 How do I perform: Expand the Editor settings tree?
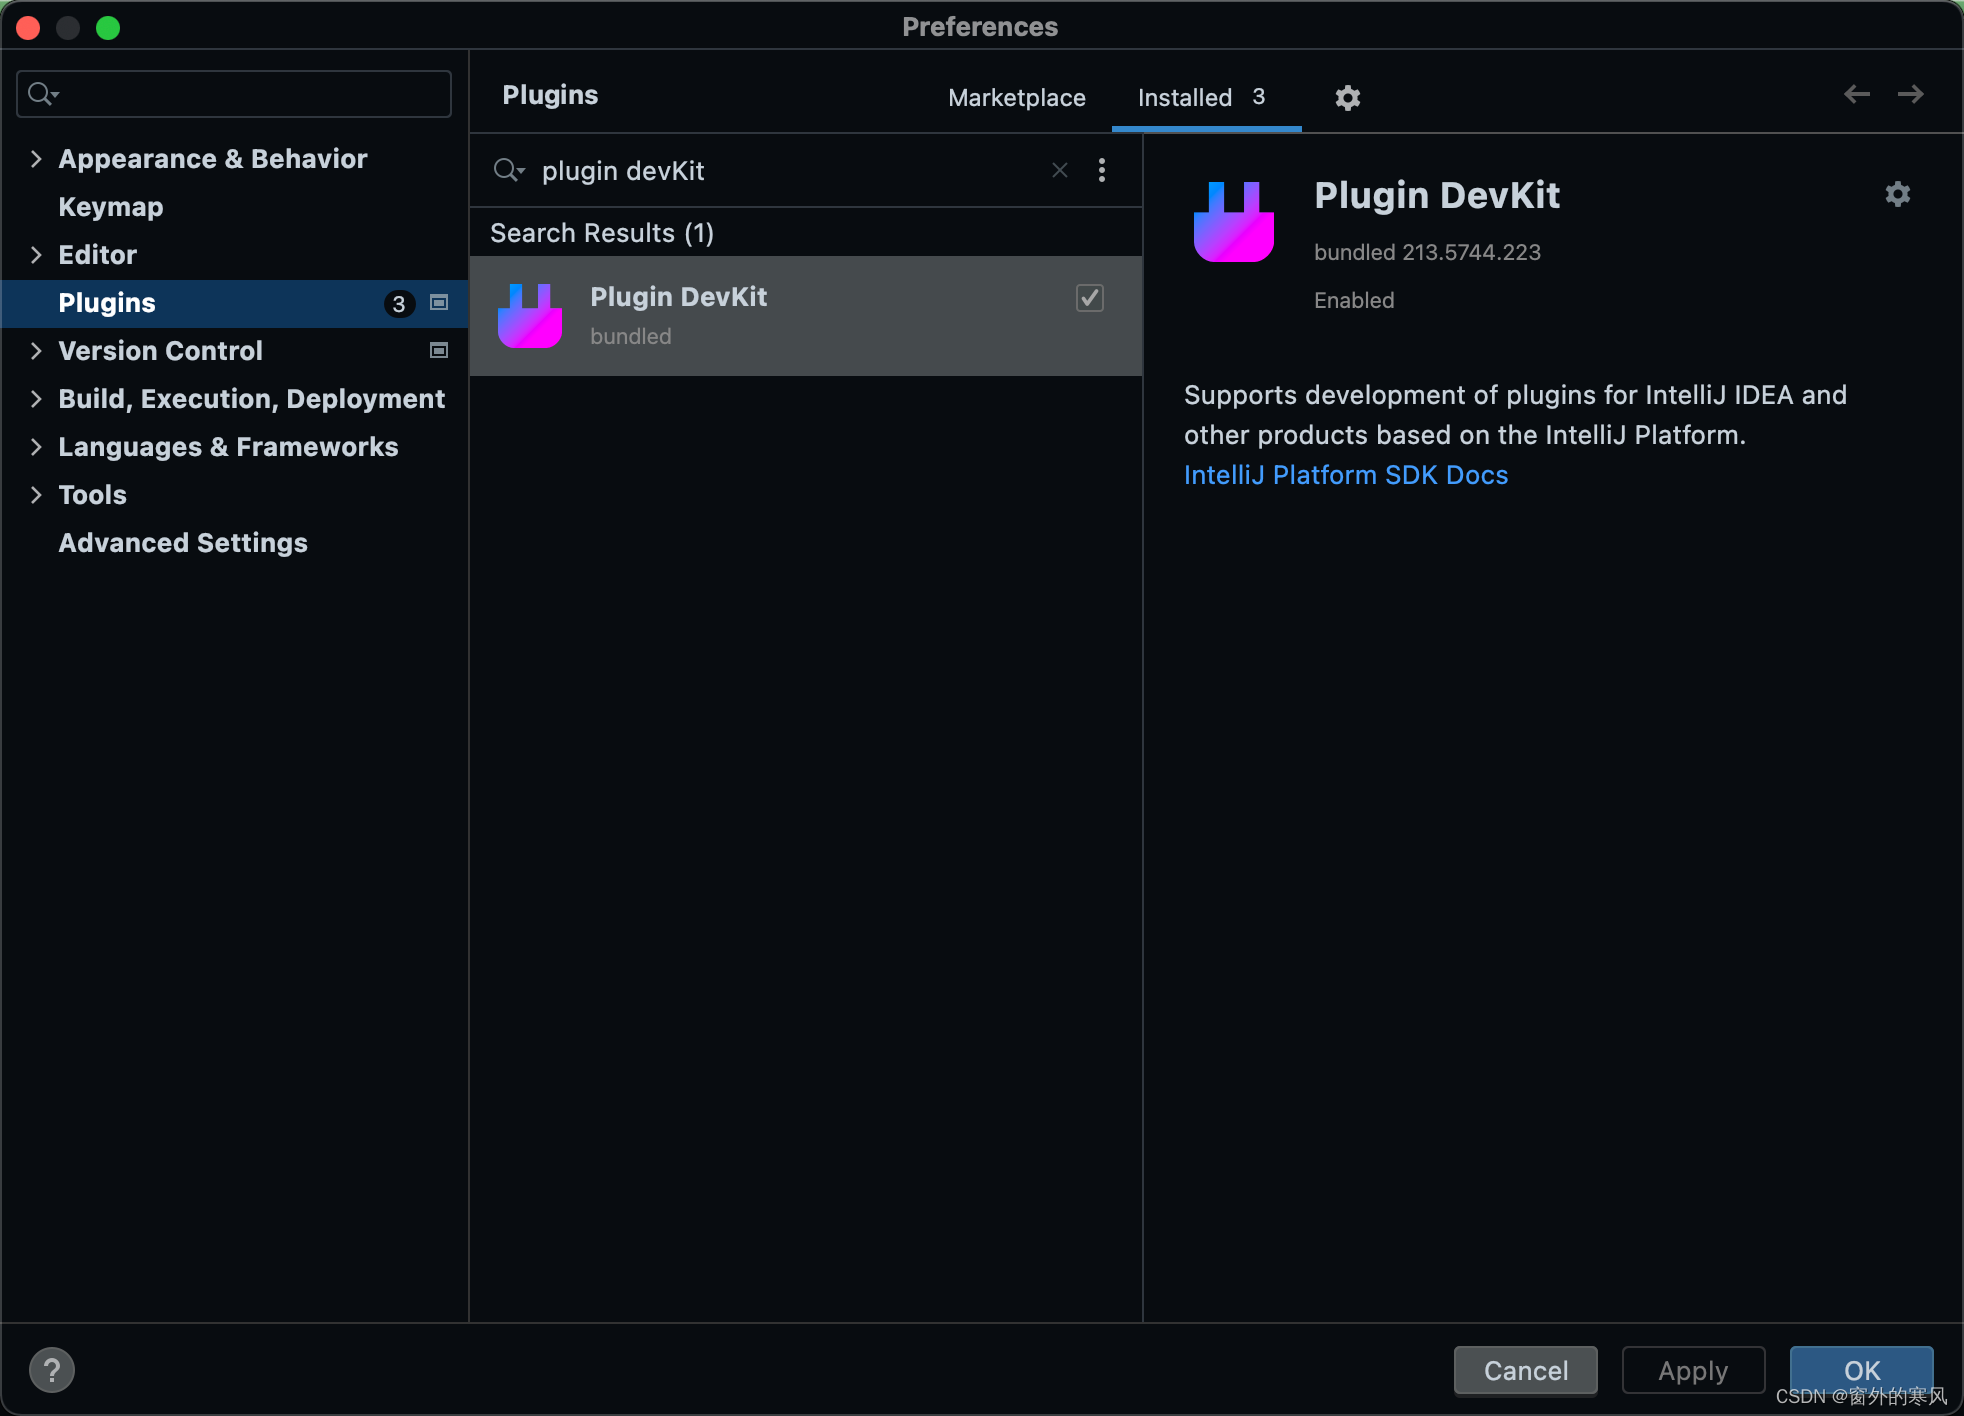(36, 254)
